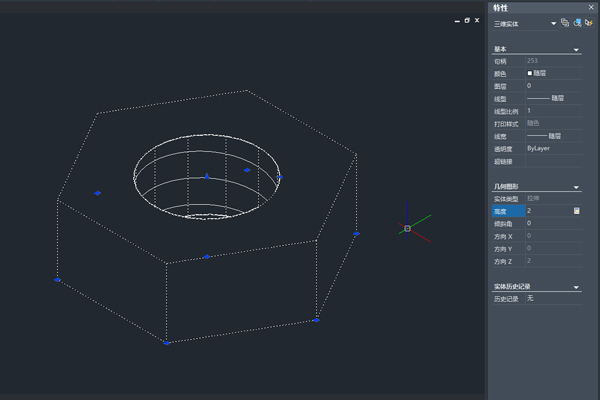Click the 线宽 随层 value
This screenshot has height=400, width=600.
tap(554, 136)
